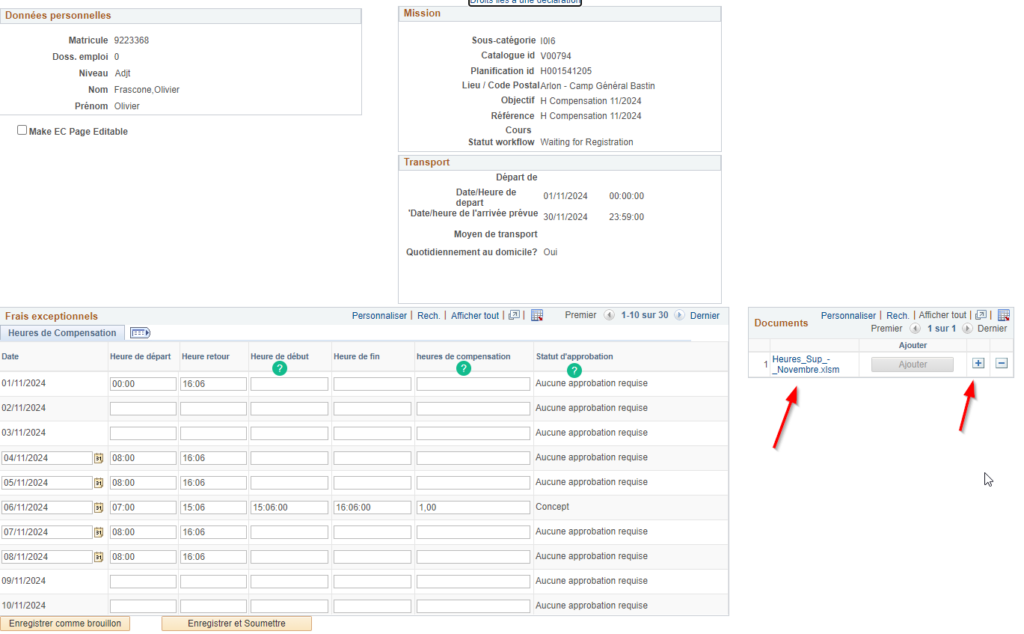Open calendar picker for 04/11/2024 date
This screenshot has height=634, width=1024.
pos(99,458)
